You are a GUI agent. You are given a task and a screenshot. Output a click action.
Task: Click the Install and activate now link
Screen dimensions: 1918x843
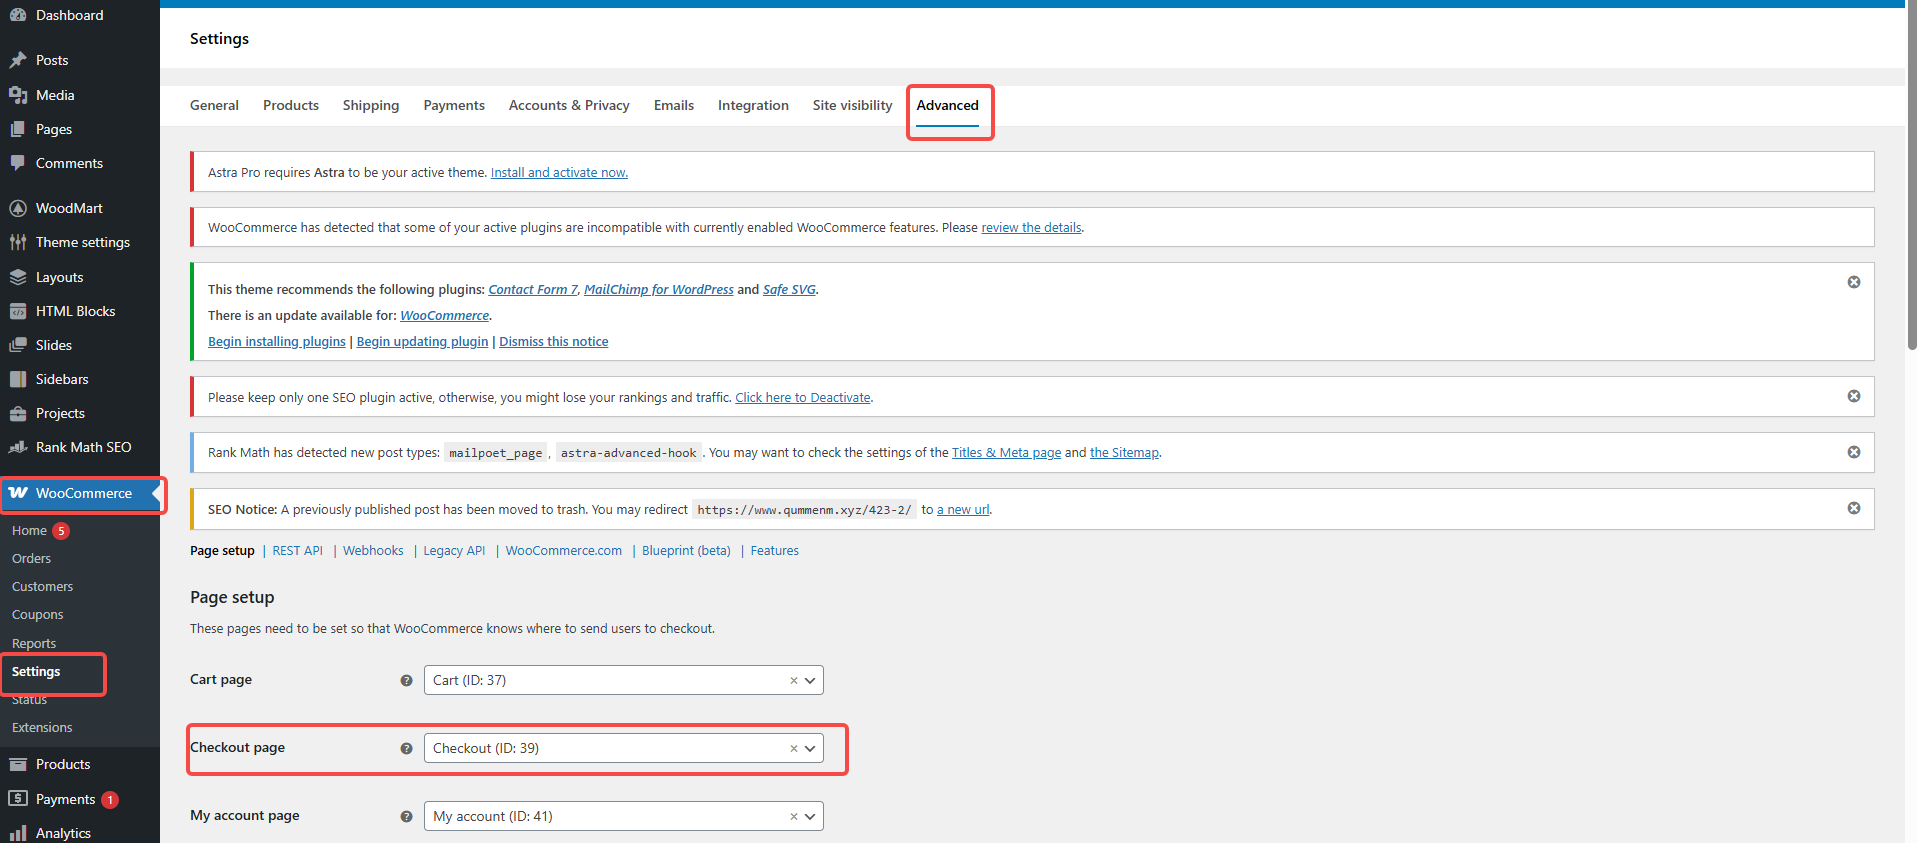point(559,172)
